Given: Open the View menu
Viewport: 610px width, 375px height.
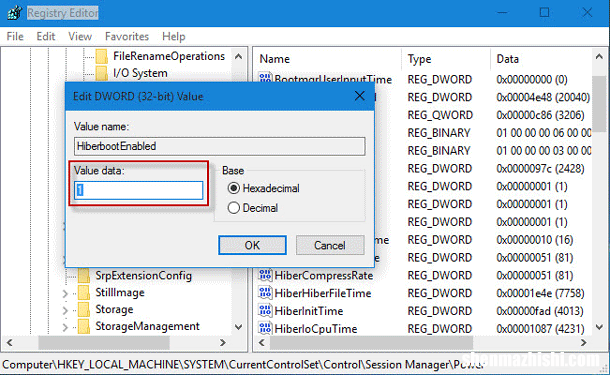Looking at the screenshot, I should tap(80, 37).
